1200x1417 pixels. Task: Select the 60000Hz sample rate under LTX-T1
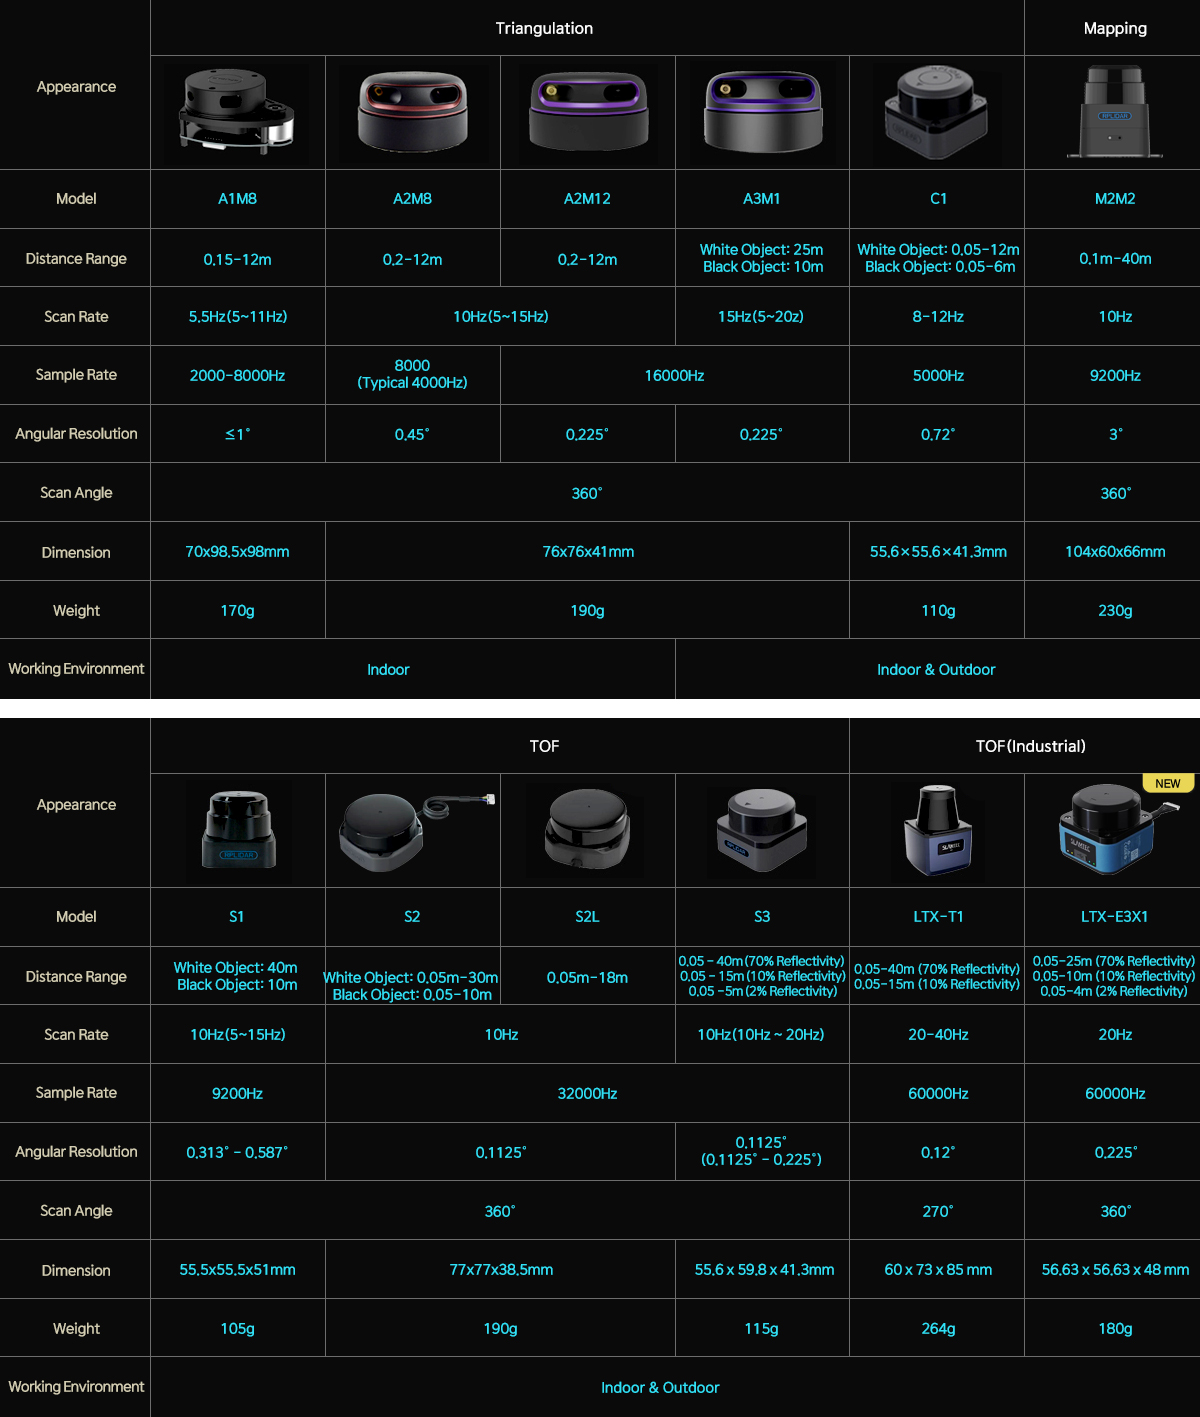tap(938, 1094)
